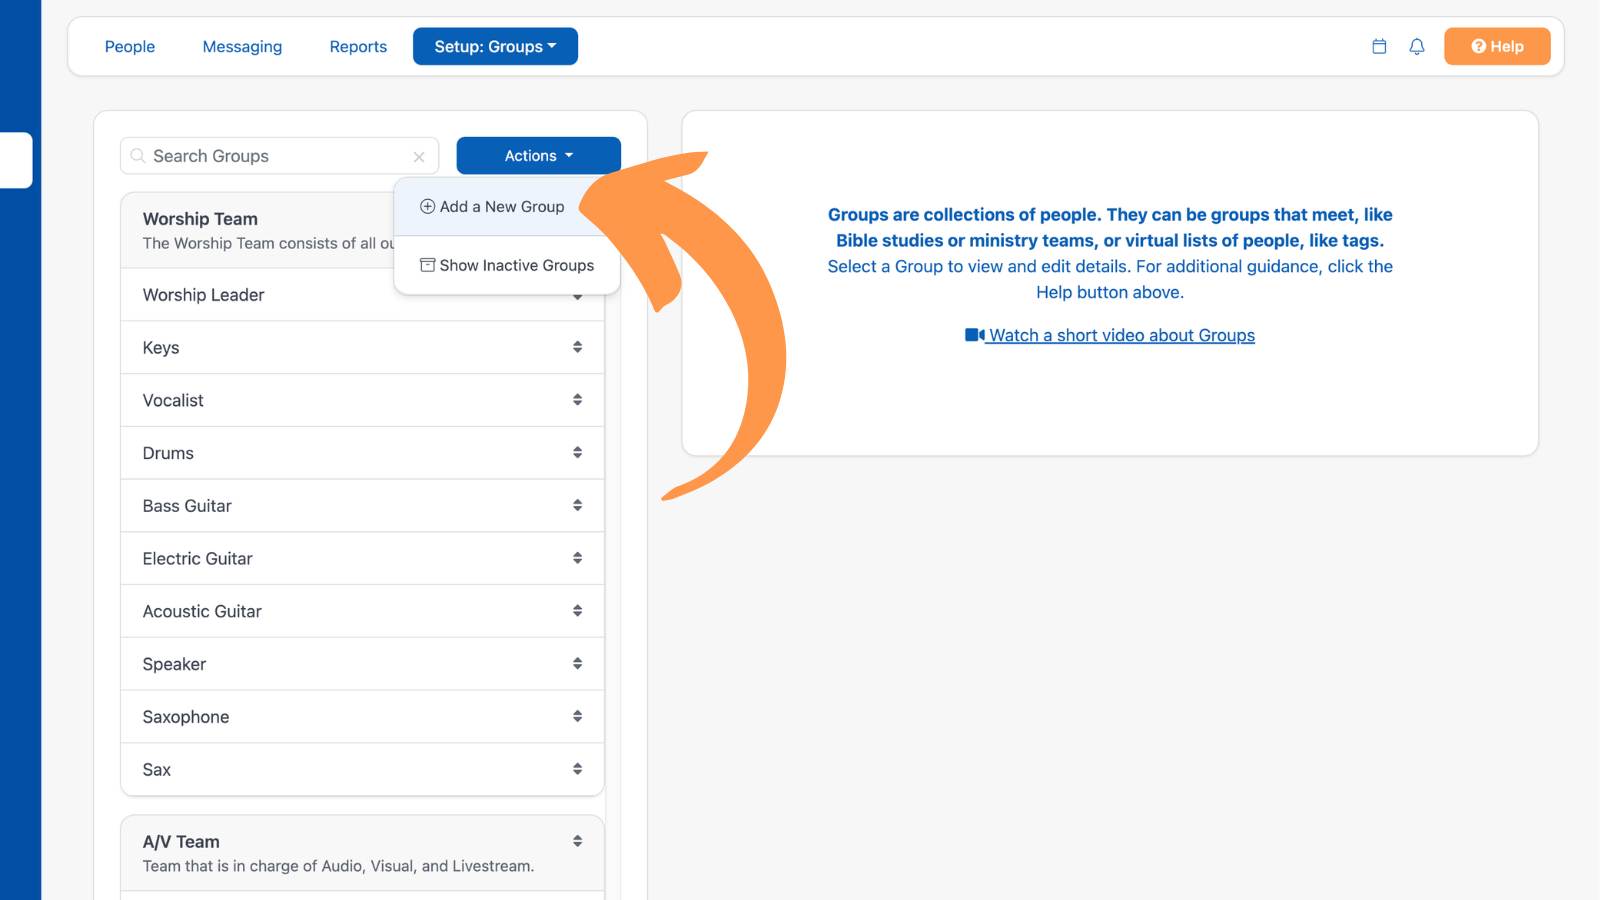
Task: Click the reorder handle on Keys row
Action: 577,347
